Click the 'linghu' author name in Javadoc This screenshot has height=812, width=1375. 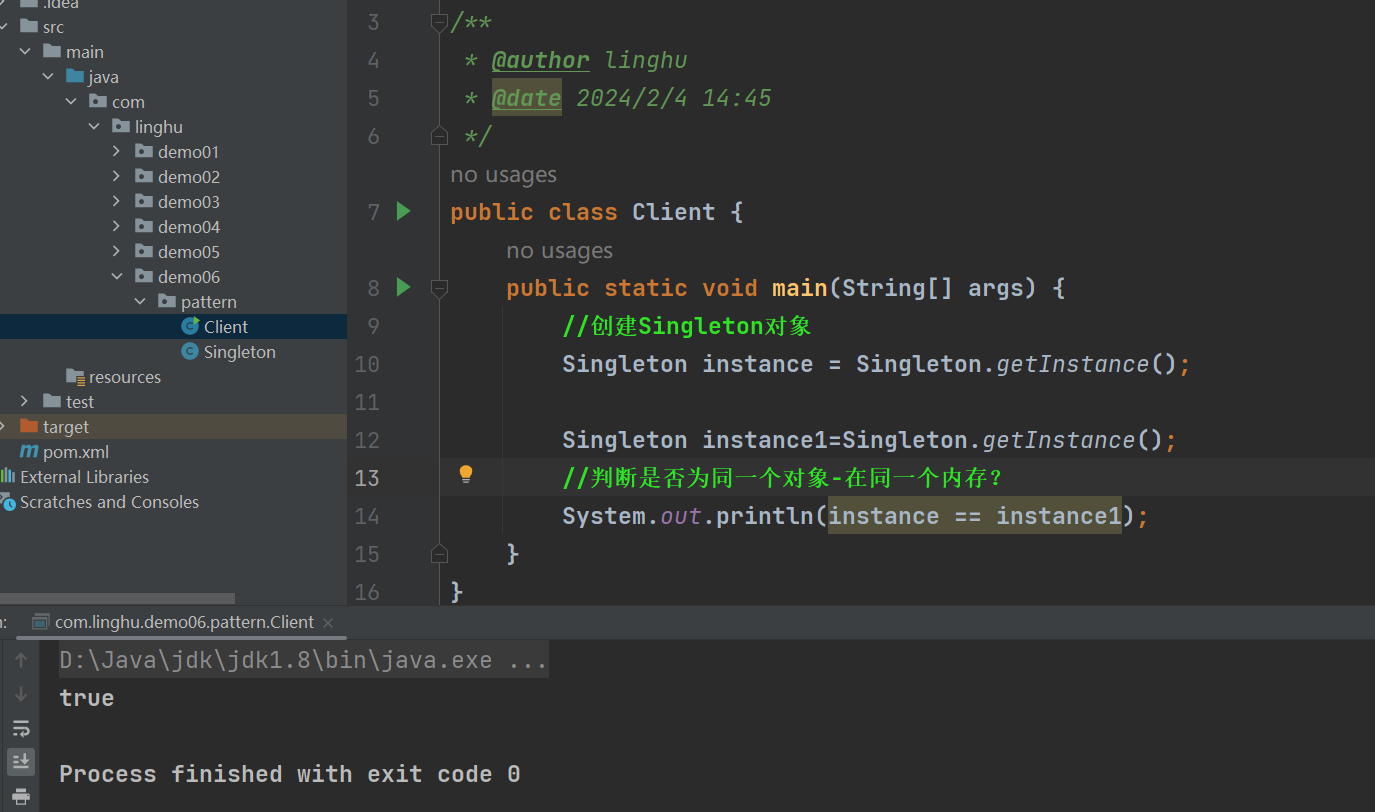(646, 61)
